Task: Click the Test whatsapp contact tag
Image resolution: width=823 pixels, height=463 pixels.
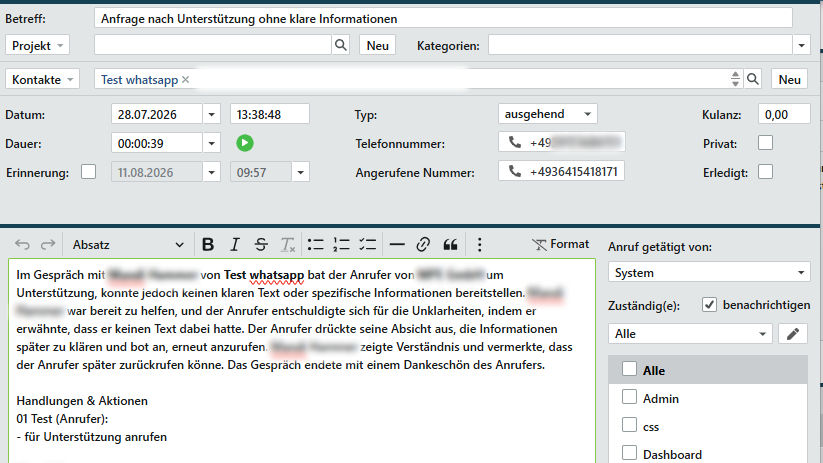Action: (x=139, y=80)
